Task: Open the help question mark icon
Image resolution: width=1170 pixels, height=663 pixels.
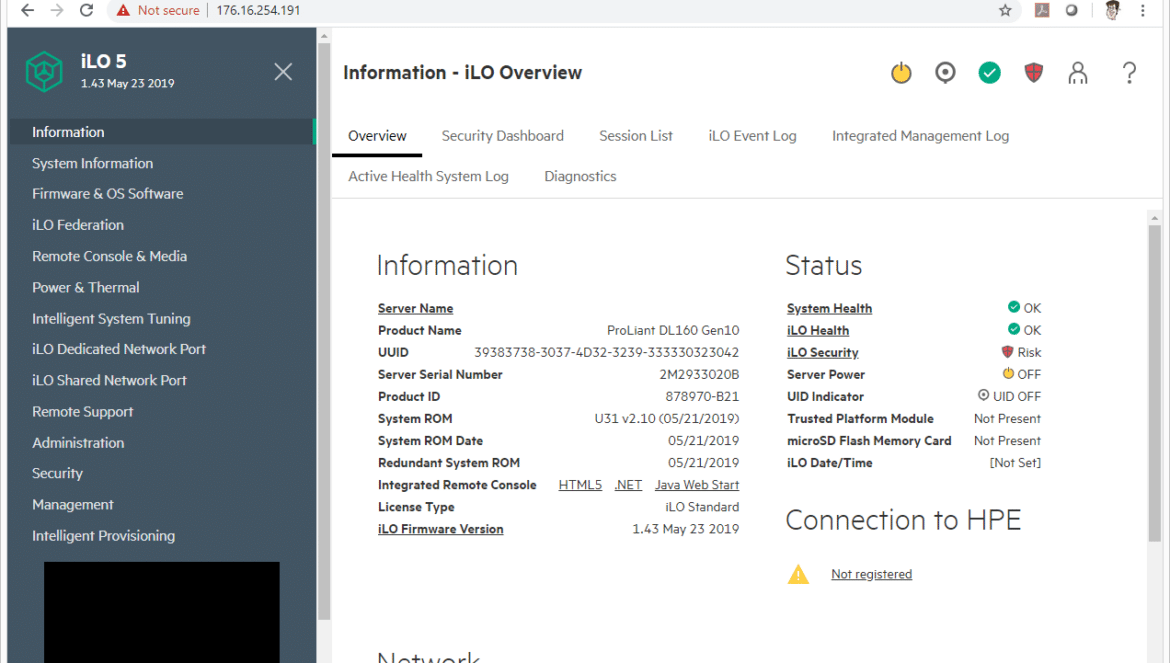Action: [1129, 72]
